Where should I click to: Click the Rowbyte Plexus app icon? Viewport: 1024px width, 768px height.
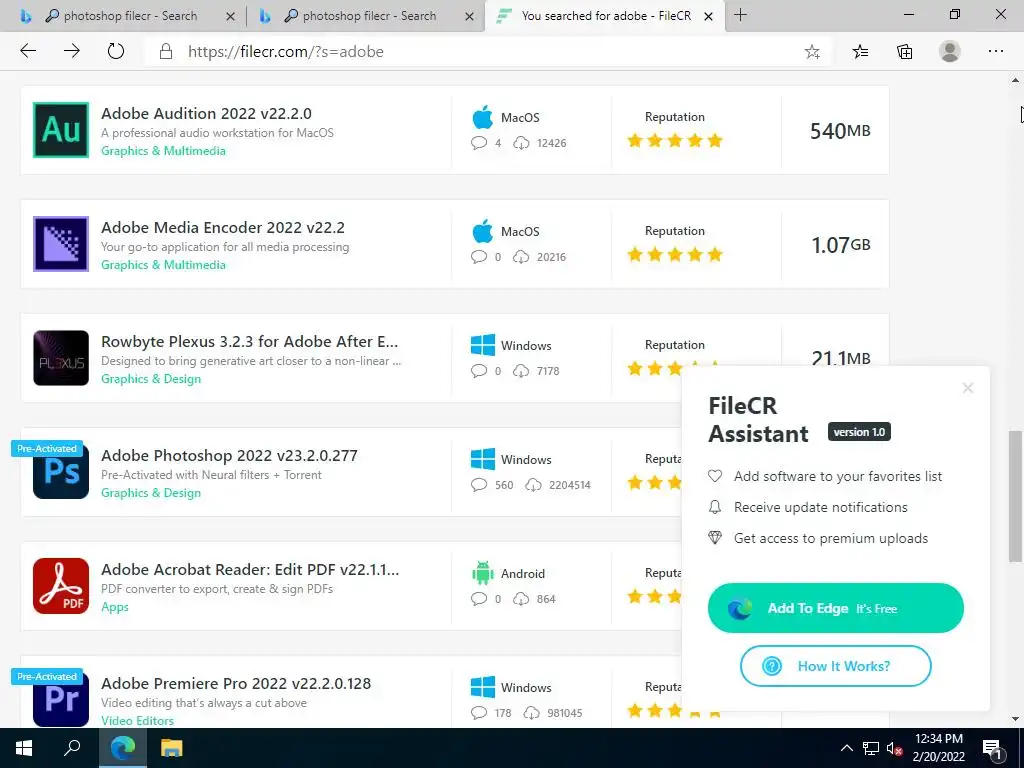click(x=61, y=358)
